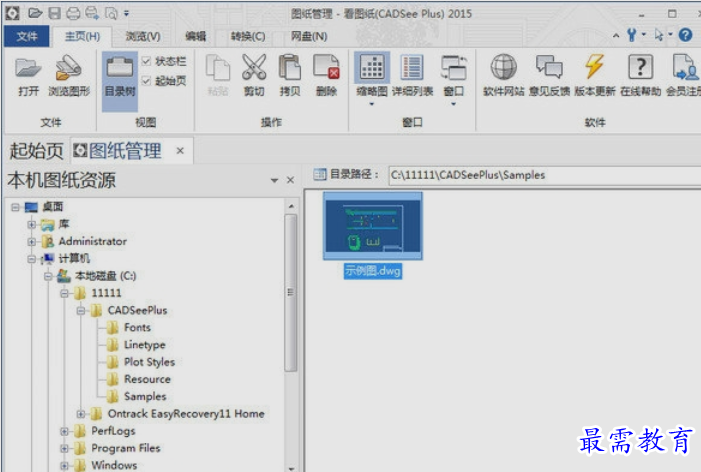The height and width of the screenshot is (472, 701).
Task: Close the 本机图纸资源 panel
Action: [290, 180]
